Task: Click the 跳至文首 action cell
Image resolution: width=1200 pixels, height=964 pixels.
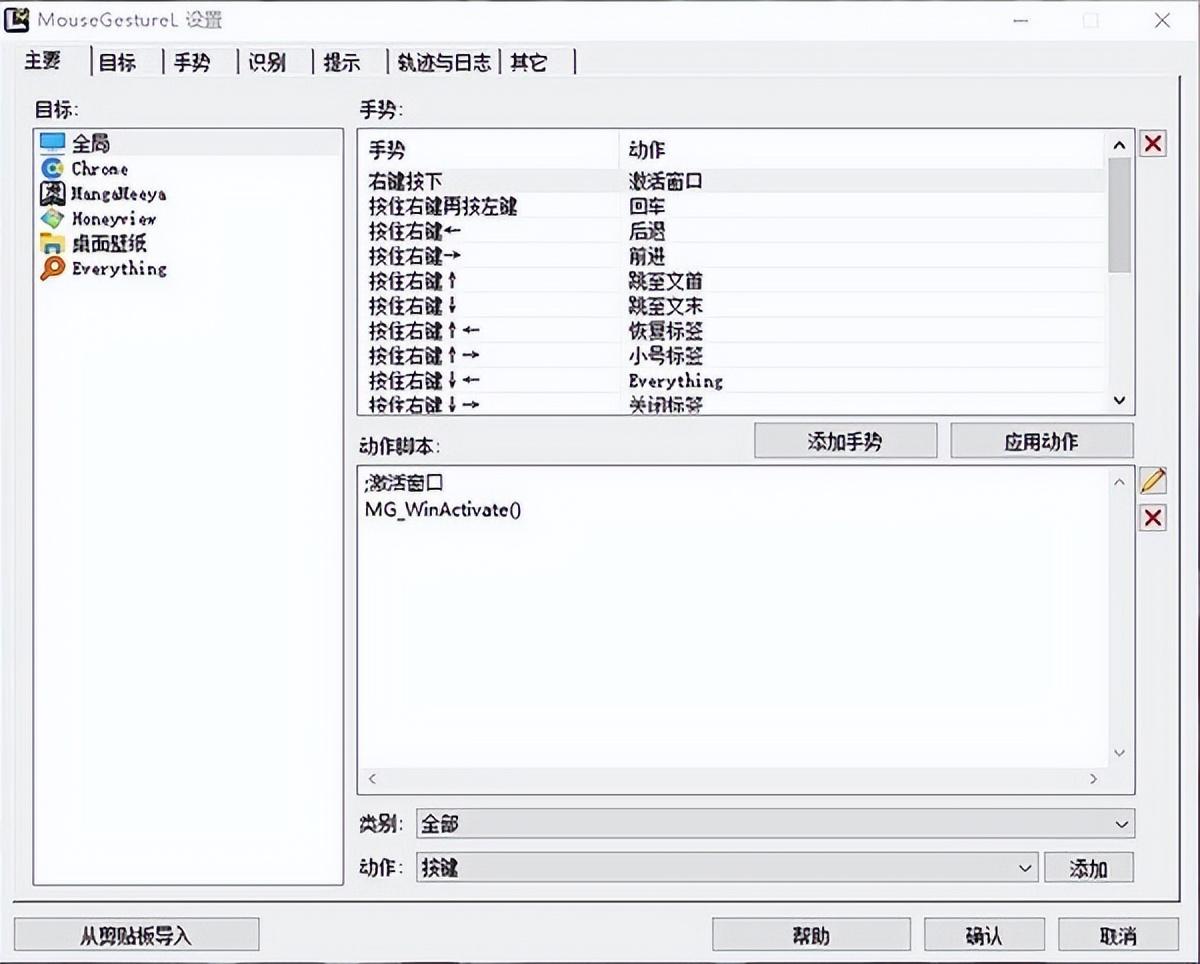Action: 665,281
